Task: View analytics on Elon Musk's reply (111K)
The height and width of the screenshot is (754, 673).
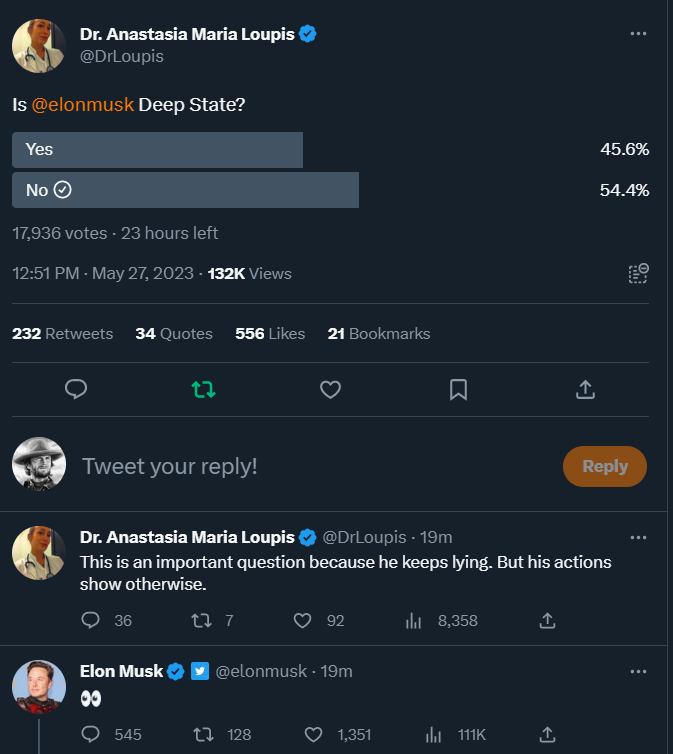Action: pyautogui.click(x=434, y=735)
